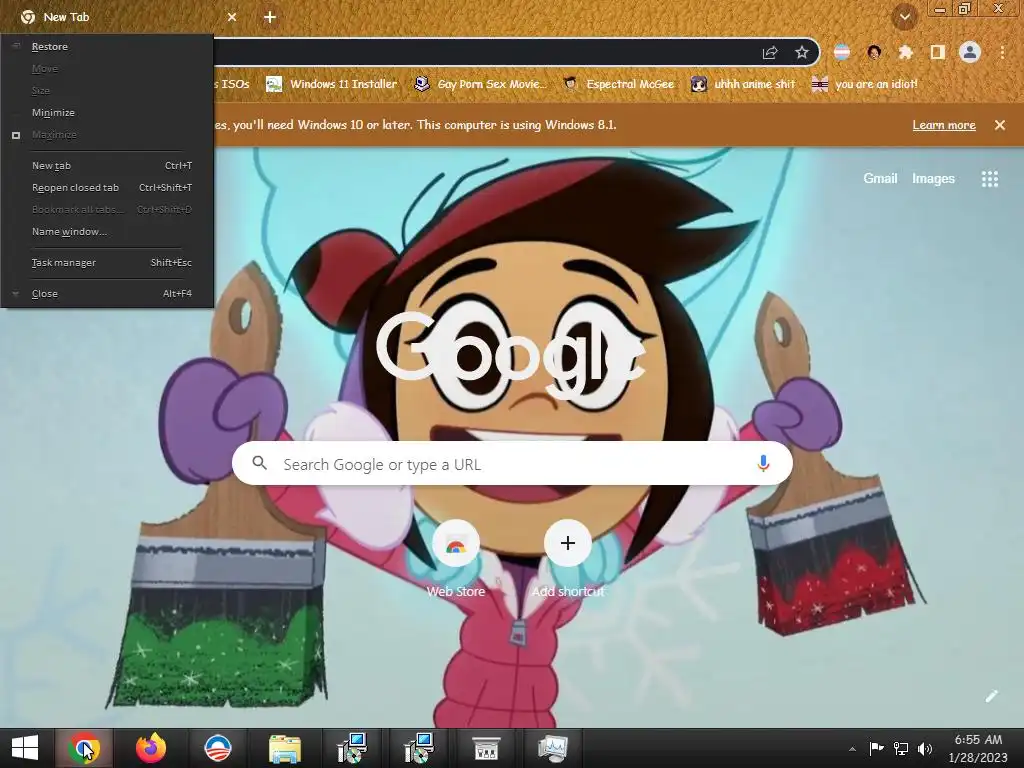
Task: Open the Web Store shortcut
Action: coord(456,560)
